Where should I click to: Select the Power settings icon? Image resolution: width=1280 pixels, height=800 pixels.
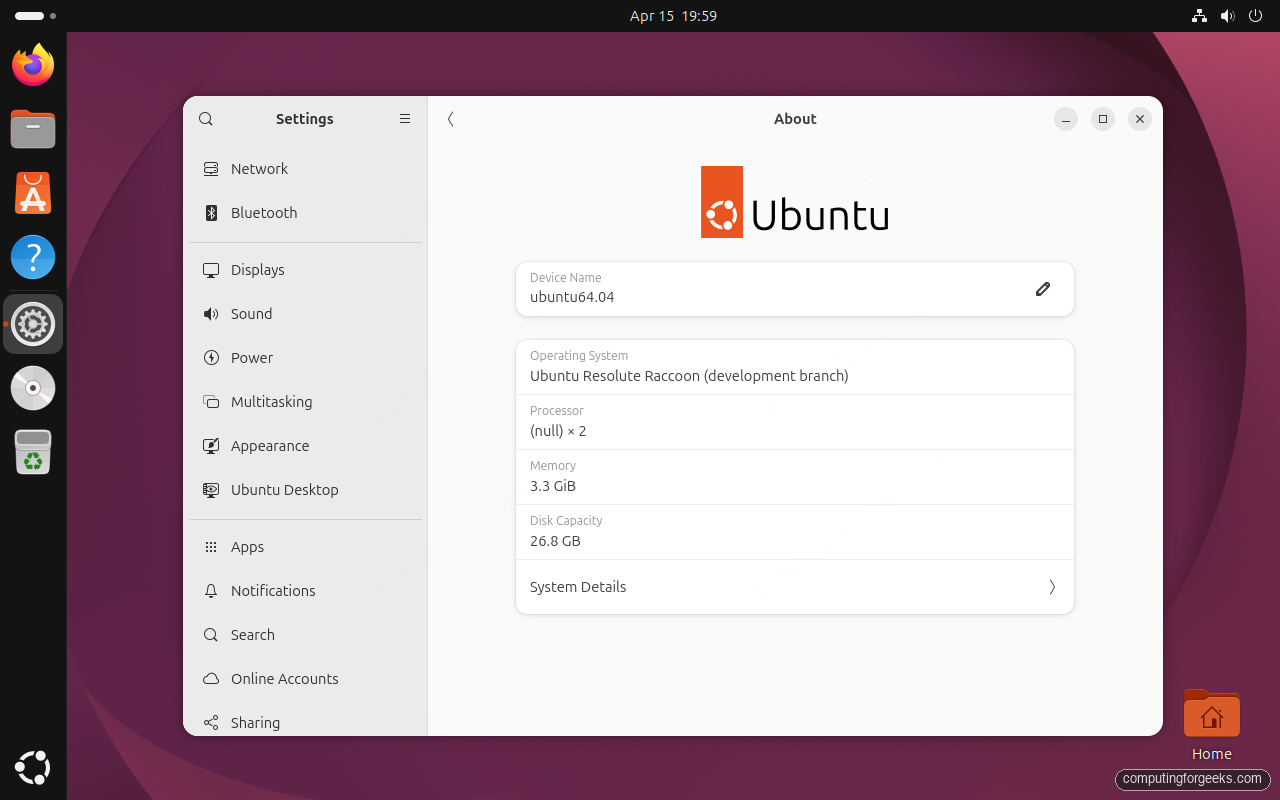point(211,357)
